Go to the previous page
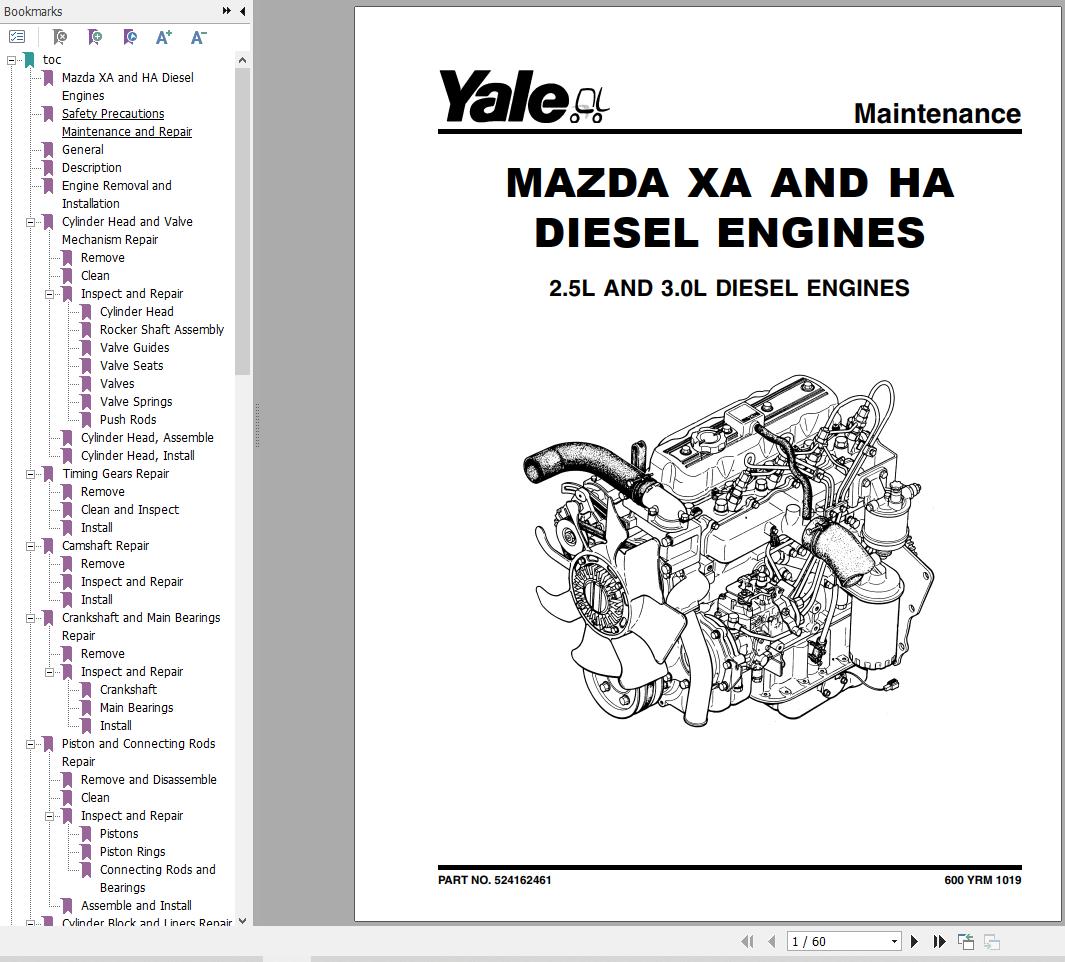 [x=772, y=941]
